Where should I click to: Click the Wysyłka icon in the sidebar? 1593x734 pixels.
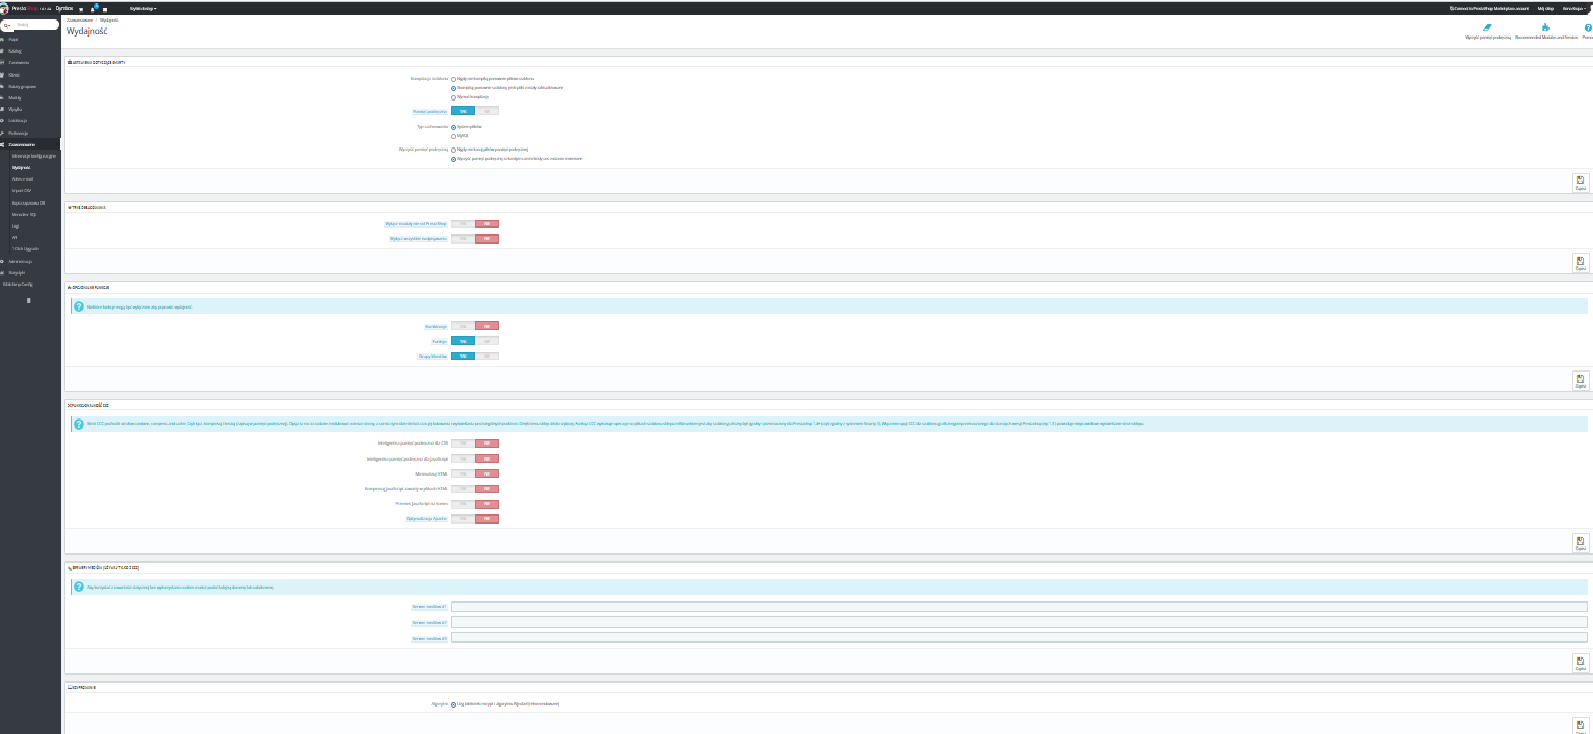coord(3,109)
